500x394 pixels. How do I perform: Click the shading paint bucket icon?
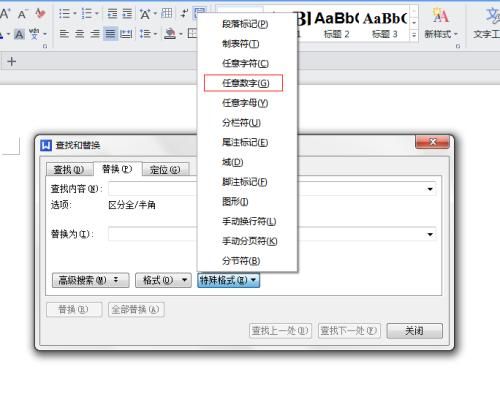point(170,34)
